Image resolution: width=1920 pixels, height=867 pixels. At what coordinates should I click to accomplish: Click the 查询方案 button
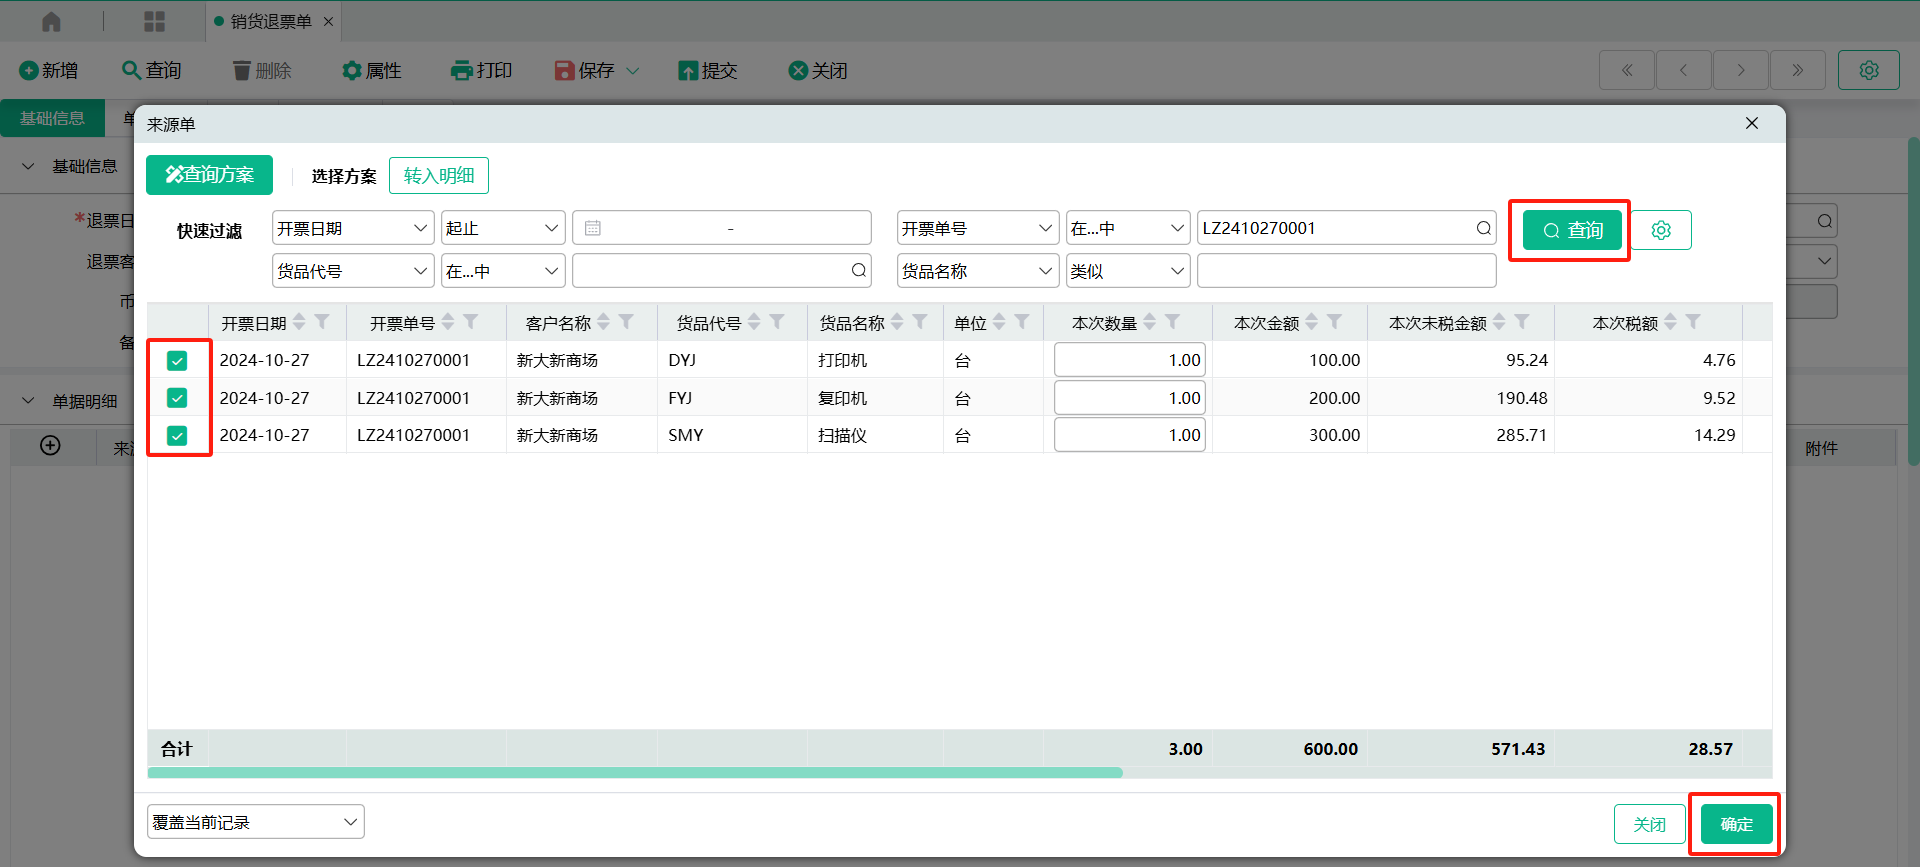(209, 175)
